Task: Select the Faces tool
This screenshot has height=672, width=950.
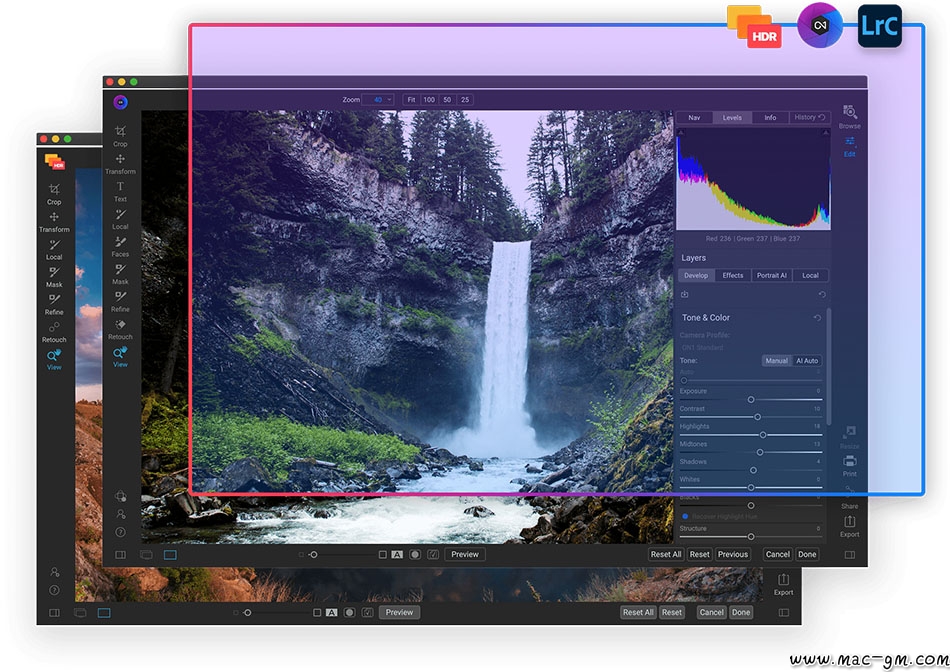Action: point(120,246)
